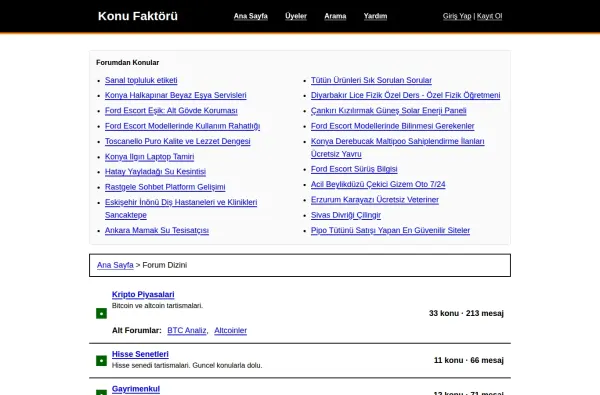Open the Arama menu item

tap(335, 16)
